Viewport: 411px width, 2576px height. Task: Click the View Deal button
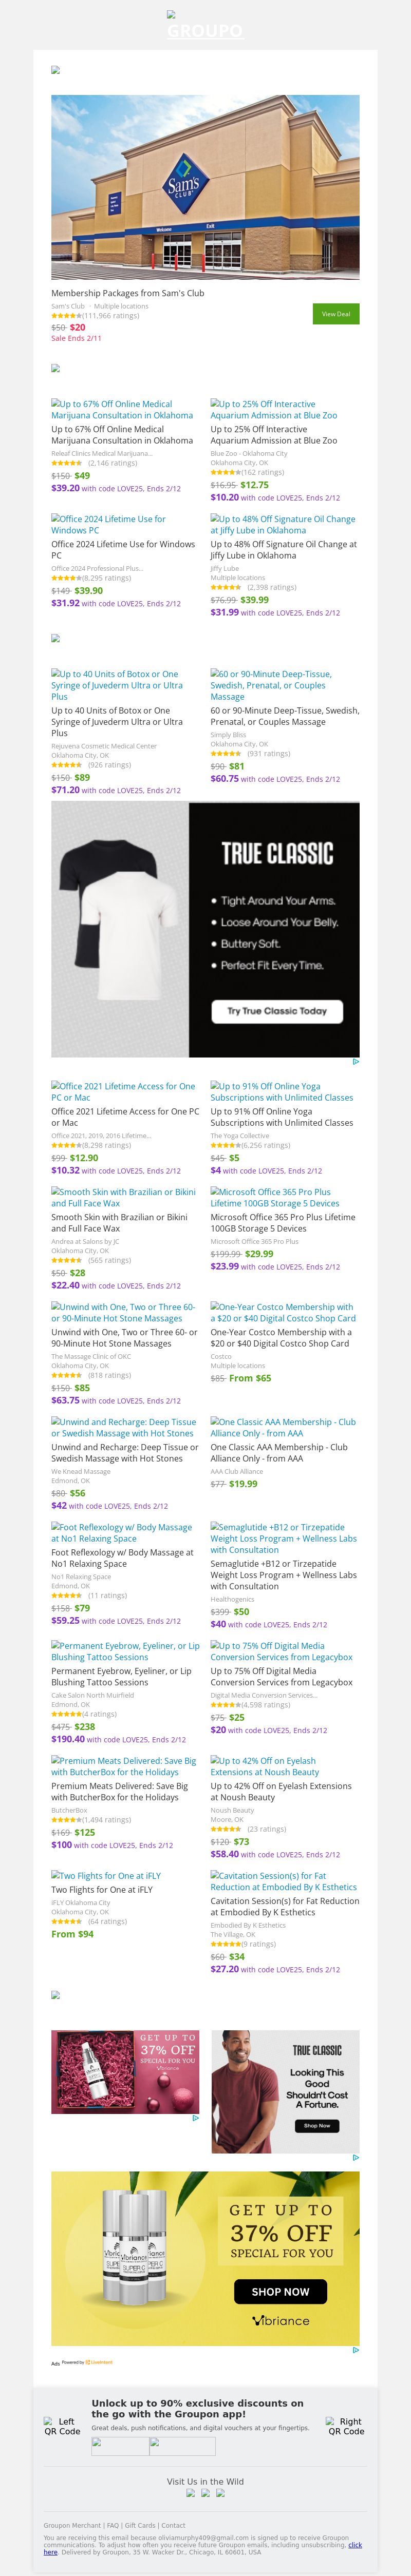click(x=336, y=314)
